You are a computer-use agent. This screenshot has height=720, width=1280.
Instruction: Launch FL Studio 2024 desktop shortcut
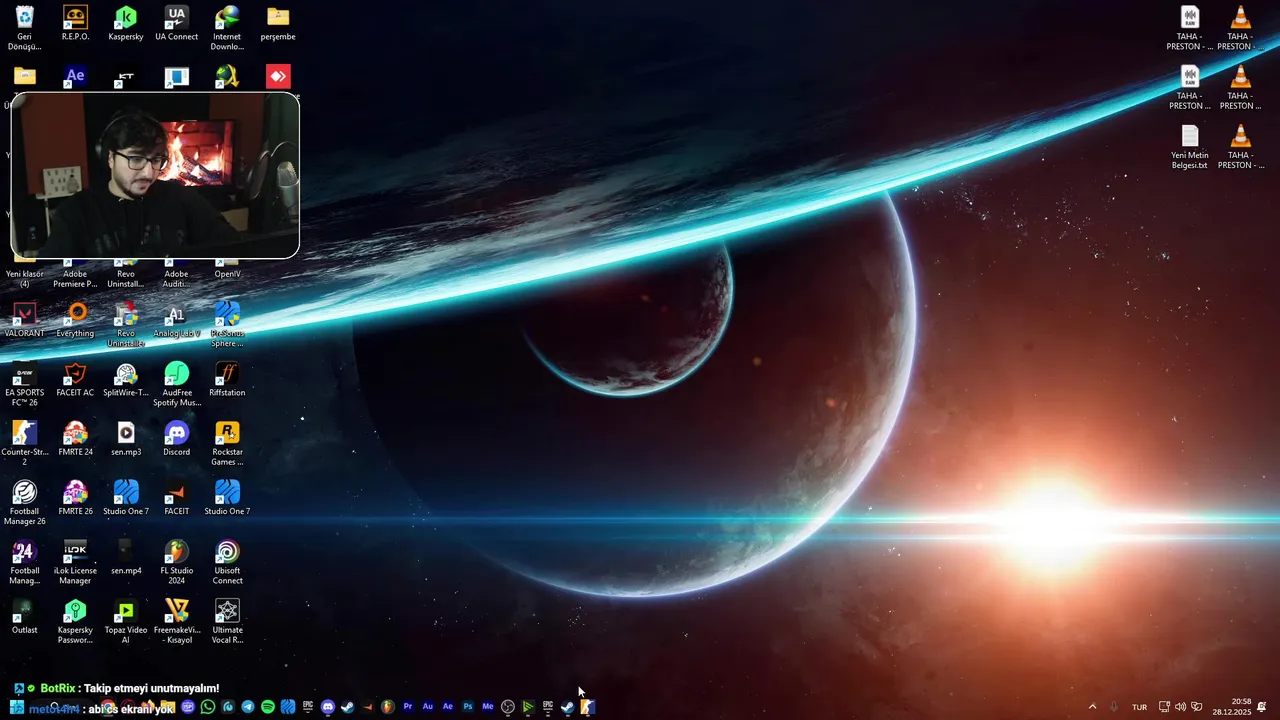[176, 562]
